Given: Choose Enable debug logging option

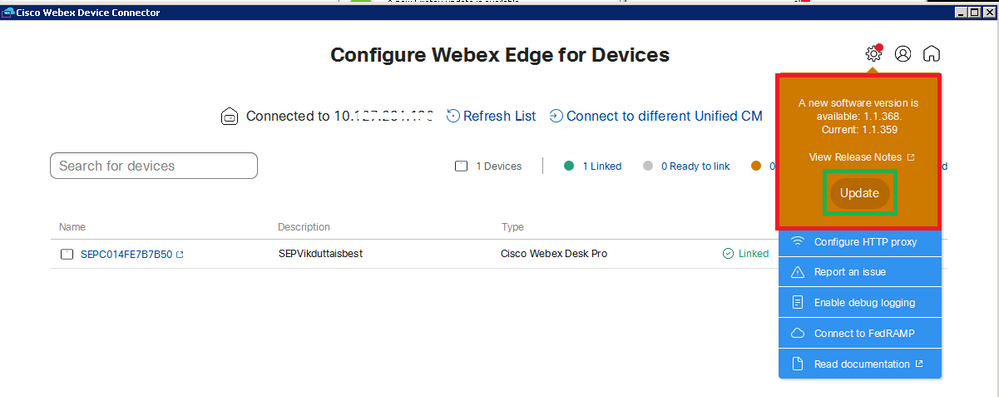Looking at the screenshot, I should click(860, 303).
